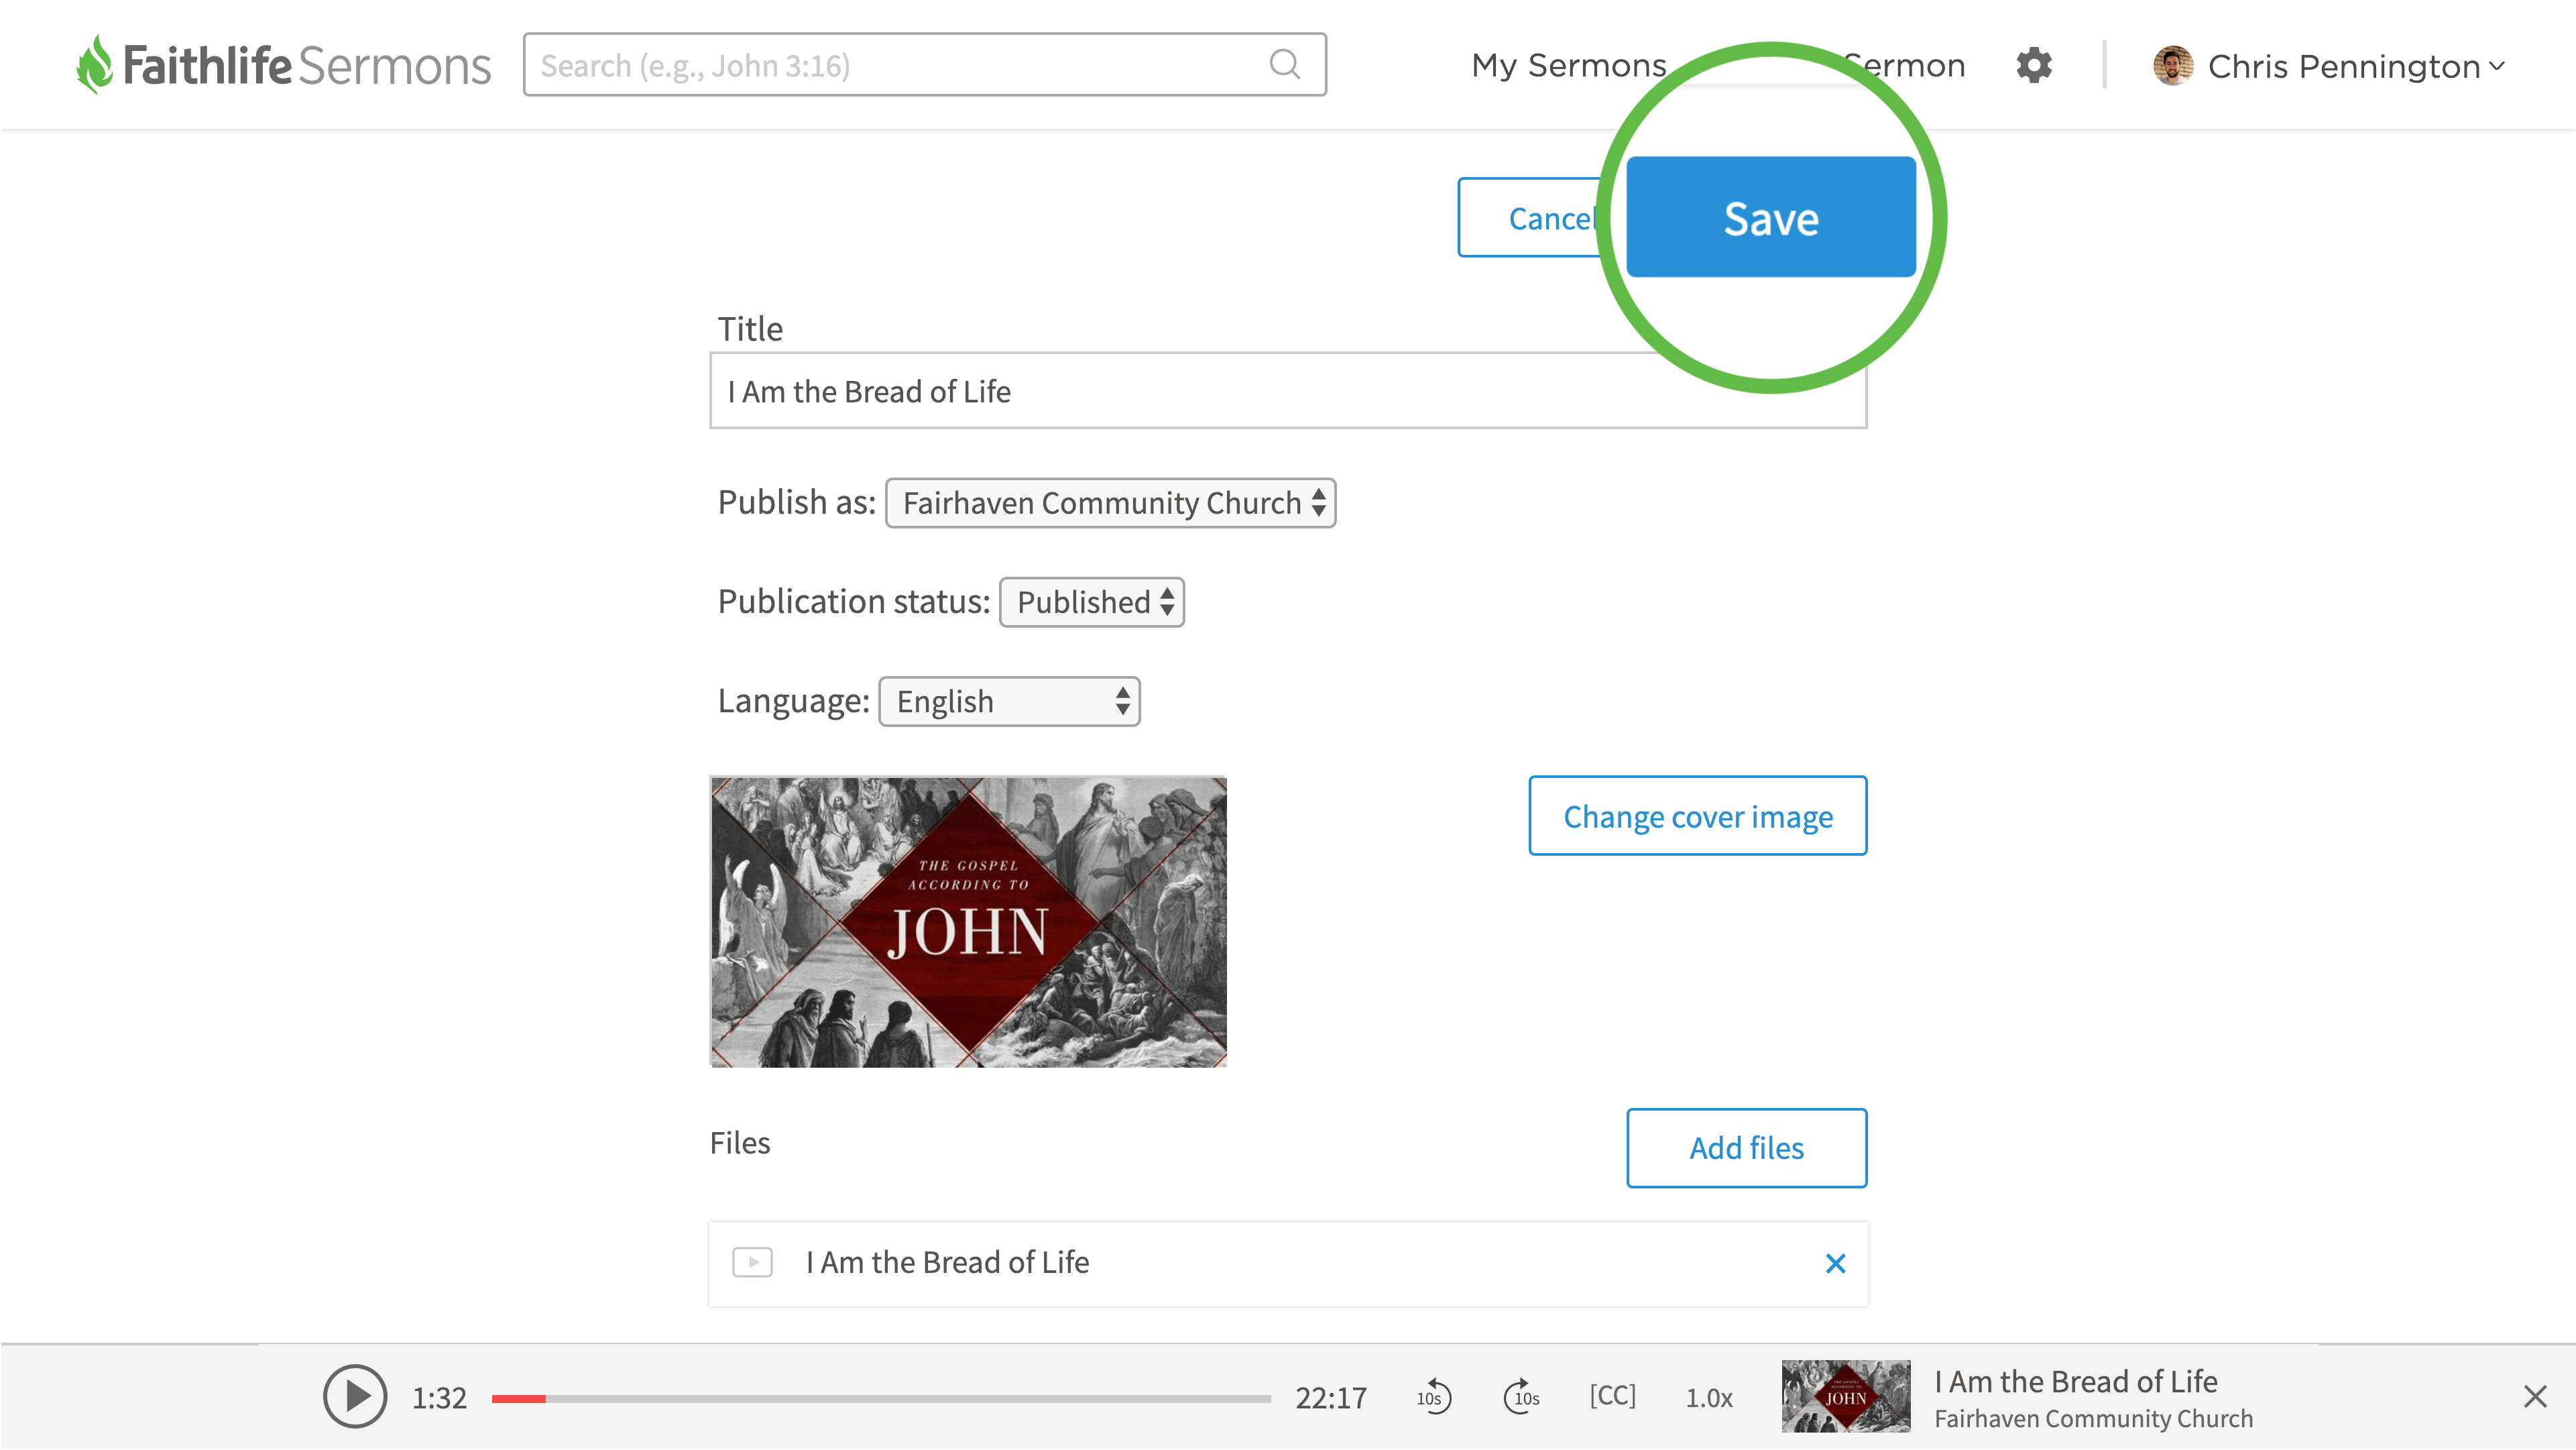Viewport: 2576px width, 1450px height.
Task: Change the 1.0x playback speed
Action: click(1708, 1398)
